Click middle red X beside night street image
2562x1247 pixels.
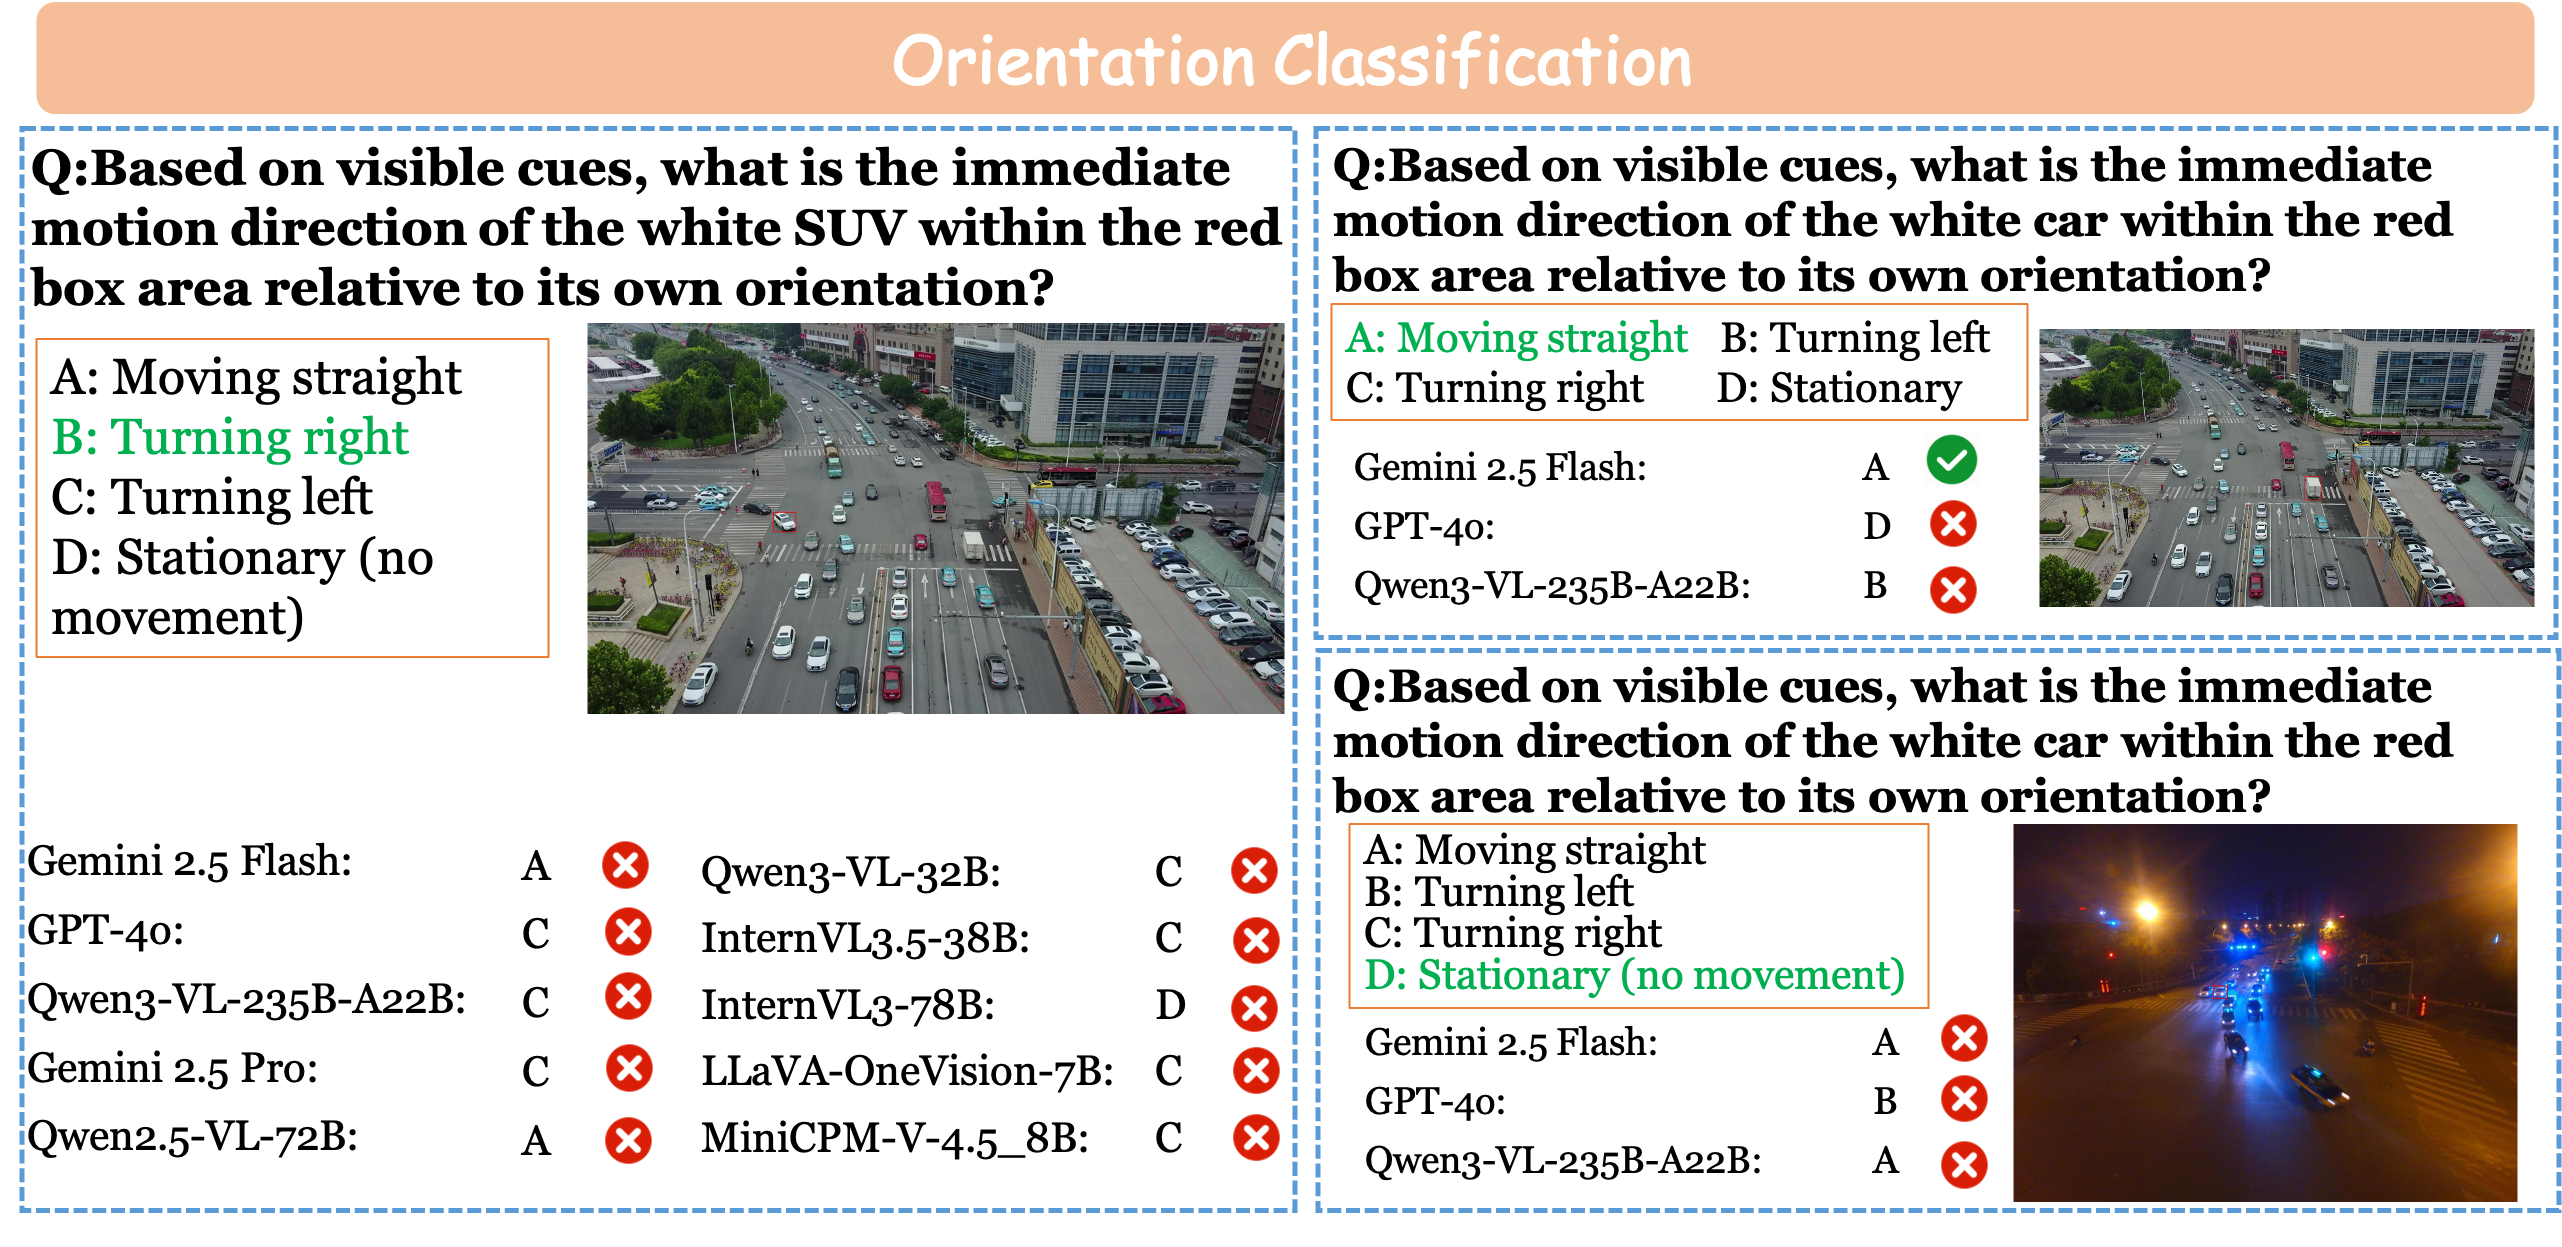click(x=1963, y=1099)
